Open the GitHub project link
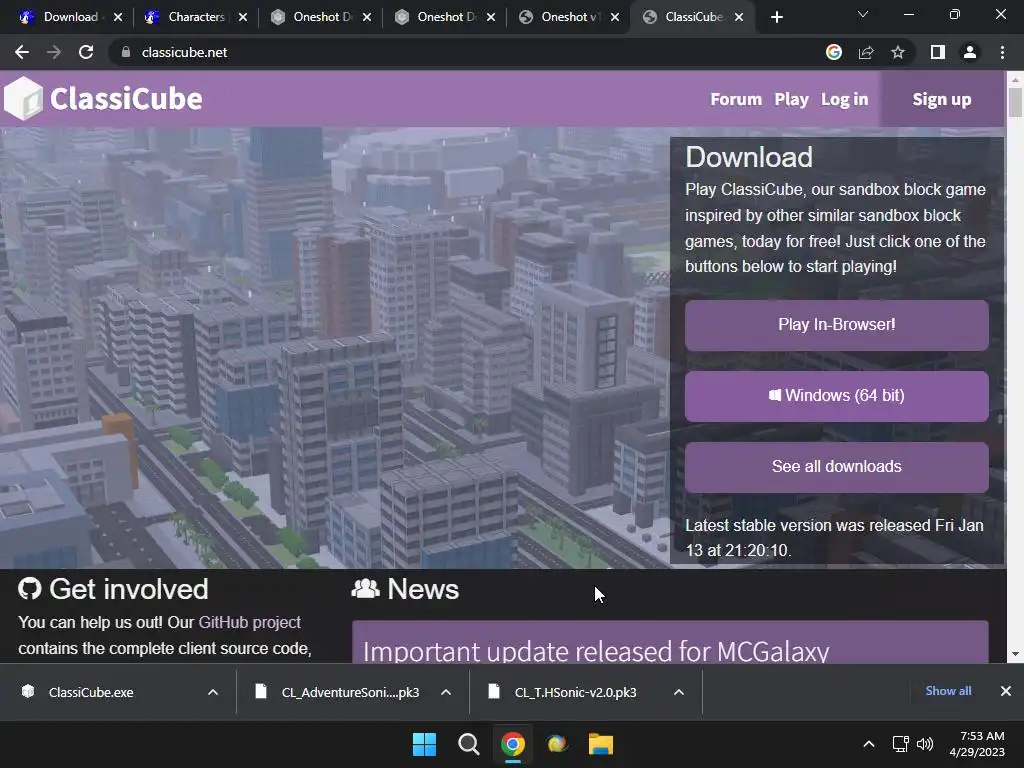The height and width of the screenshot is (768, 1024). pyautogui.click(x=249, y=622)
